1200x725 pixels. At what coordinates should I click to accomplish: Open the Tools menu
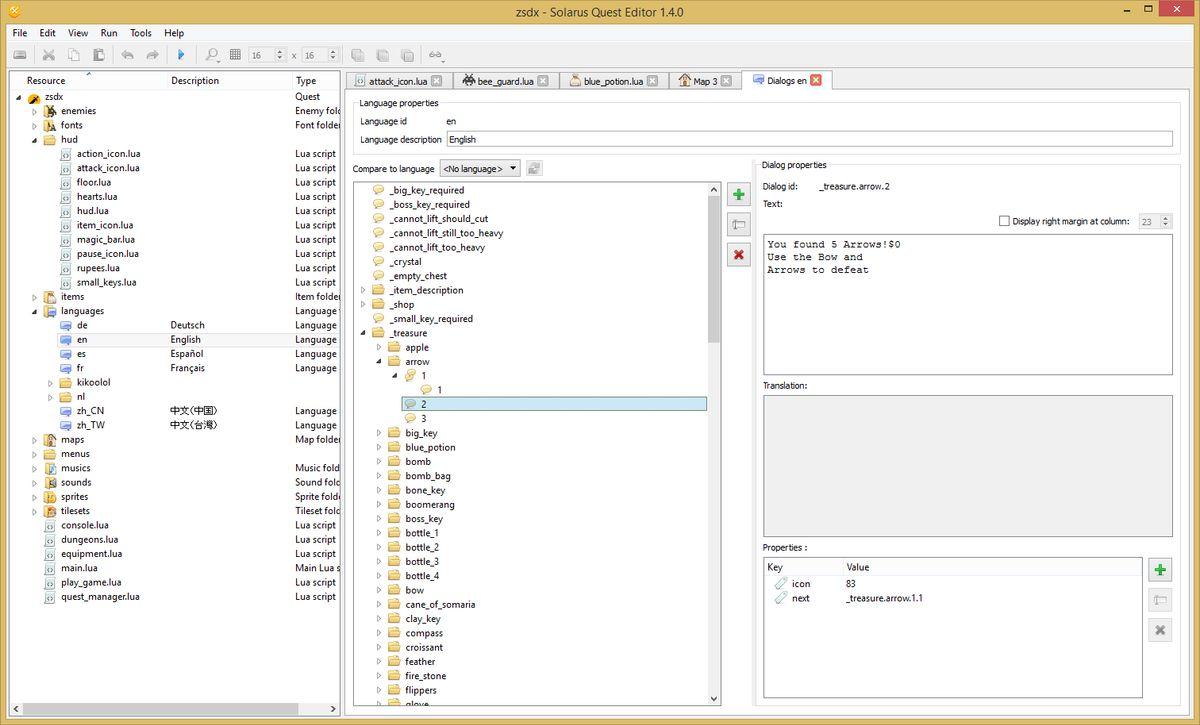click(140, 33)
